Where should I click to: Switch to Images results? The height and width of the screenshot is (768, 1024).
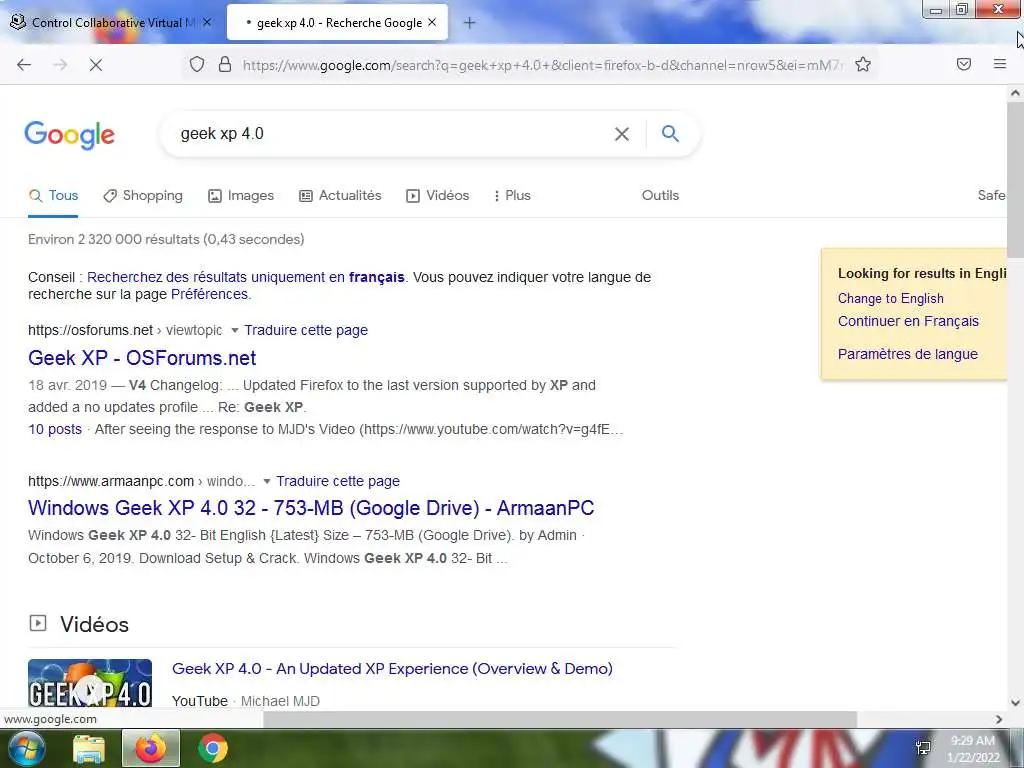pos(241,195)
